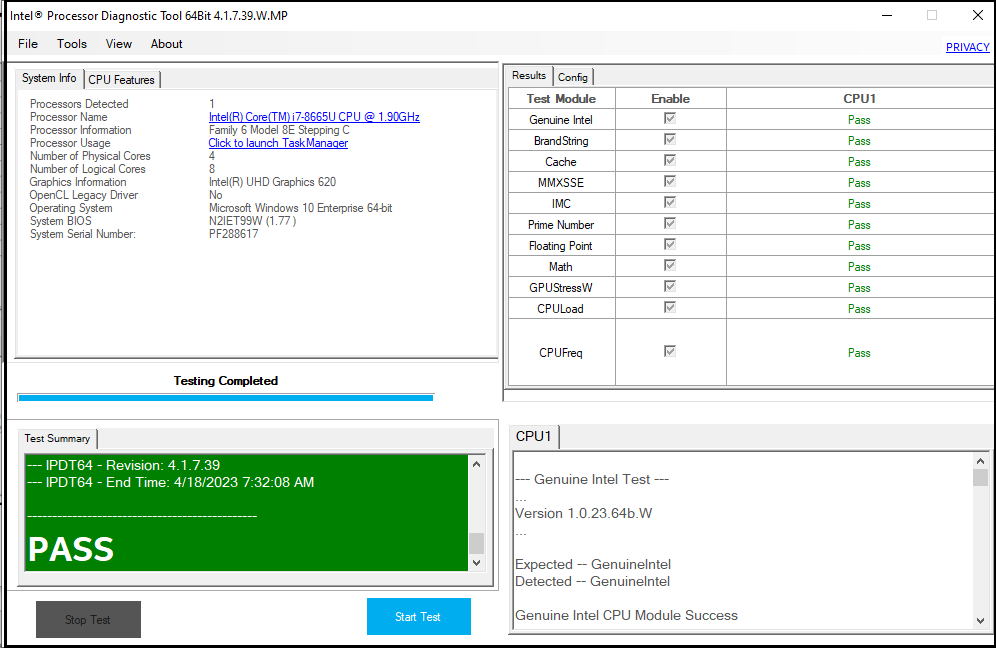Image resolution: width=996 pixels, height=648 pixels.
Task: Follow the PRIVACY link
Action: tap(967, 47)
